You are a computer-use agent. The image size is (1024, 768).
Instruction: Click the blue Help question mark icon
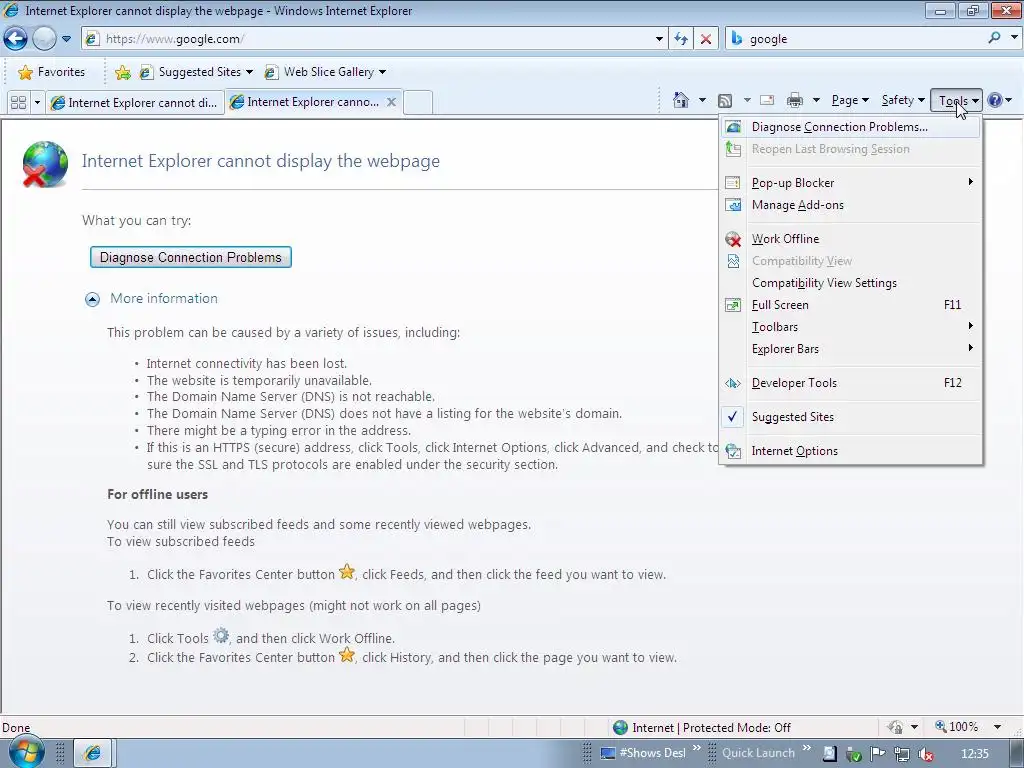(995, 100)
